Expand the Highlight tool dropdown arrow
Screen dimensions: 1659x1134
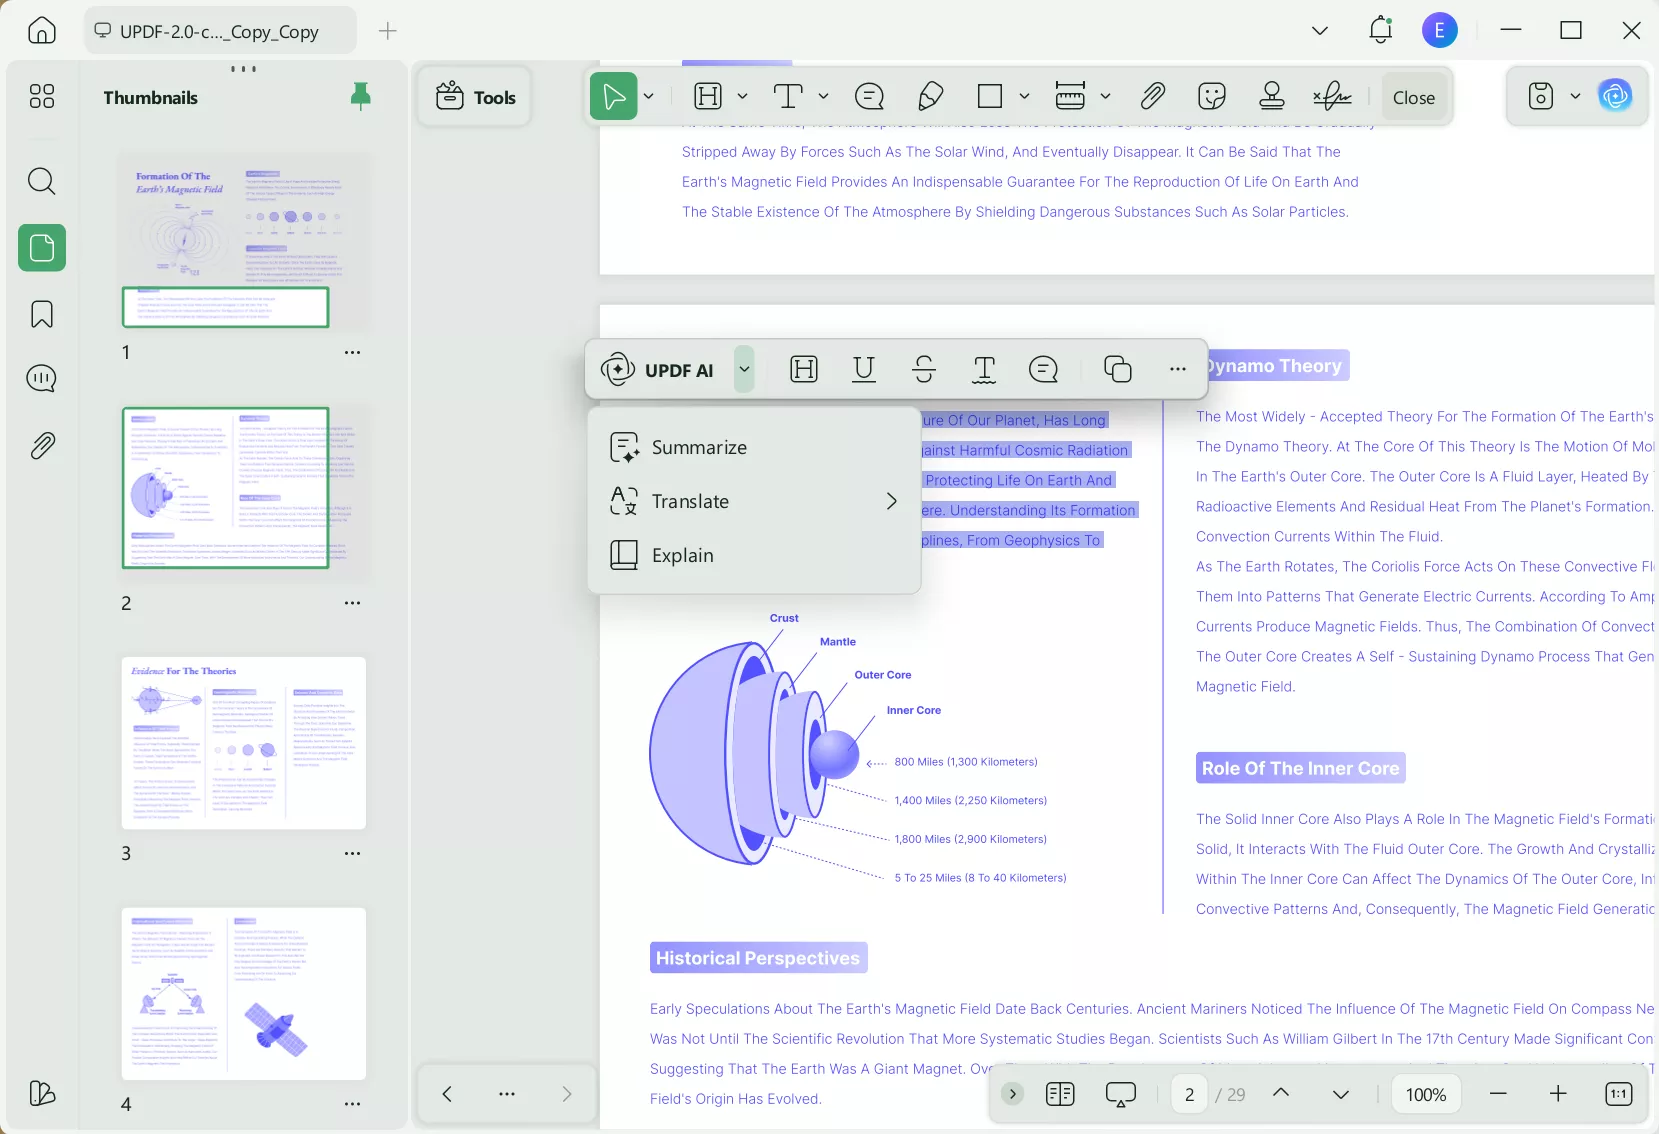pos(743,97)
